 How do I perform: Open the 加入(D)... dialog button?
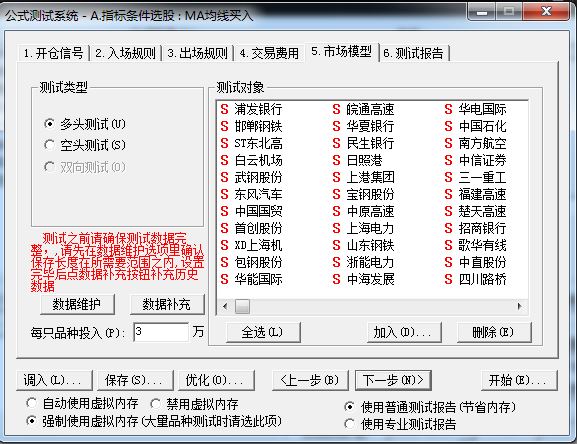pyautogui.click(x=404, y=332)
